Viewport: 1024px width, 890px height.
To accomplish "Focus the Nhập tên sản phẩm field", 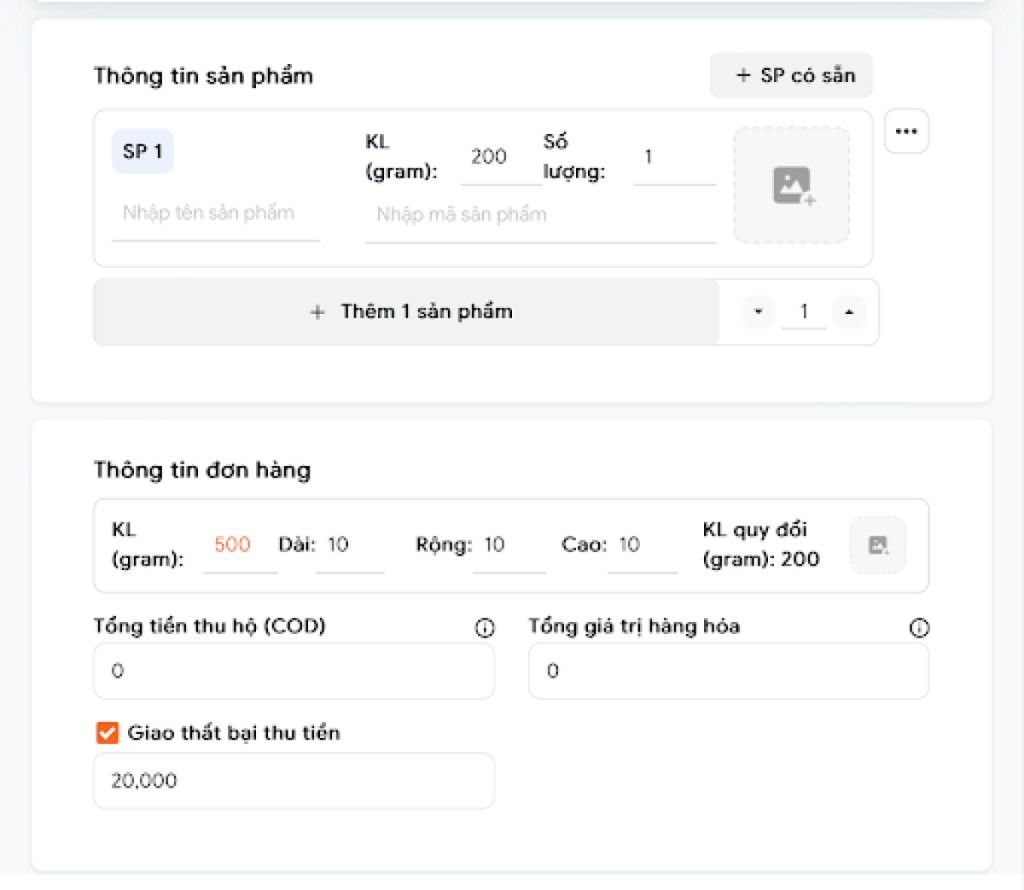I will (x=215, y=213).
